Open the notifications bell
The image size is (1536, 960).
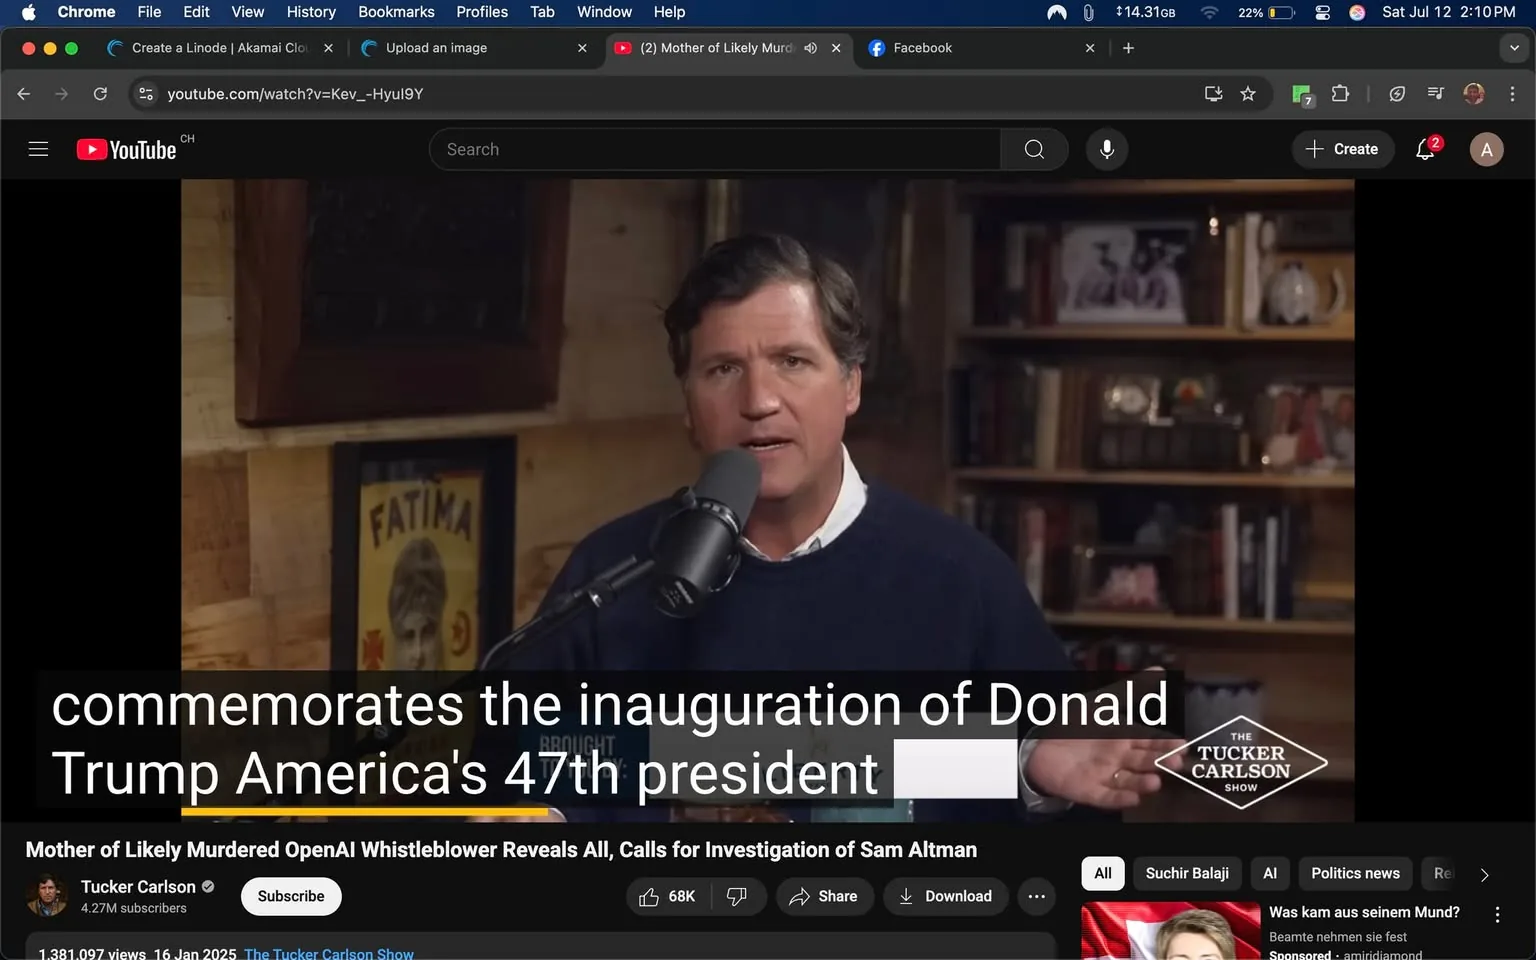click(x=1426, y=149)
